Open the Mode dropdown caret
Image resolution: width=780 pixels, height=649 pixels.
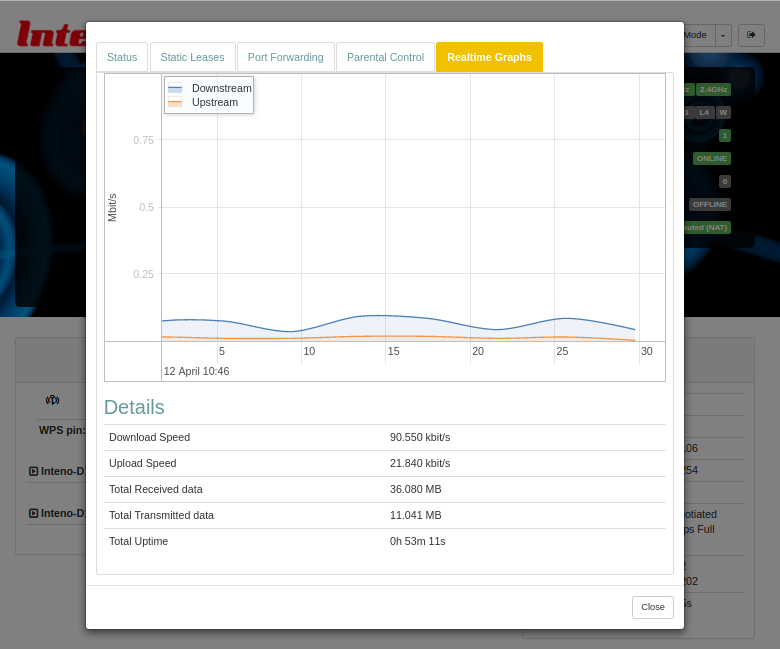pos(723,35)
